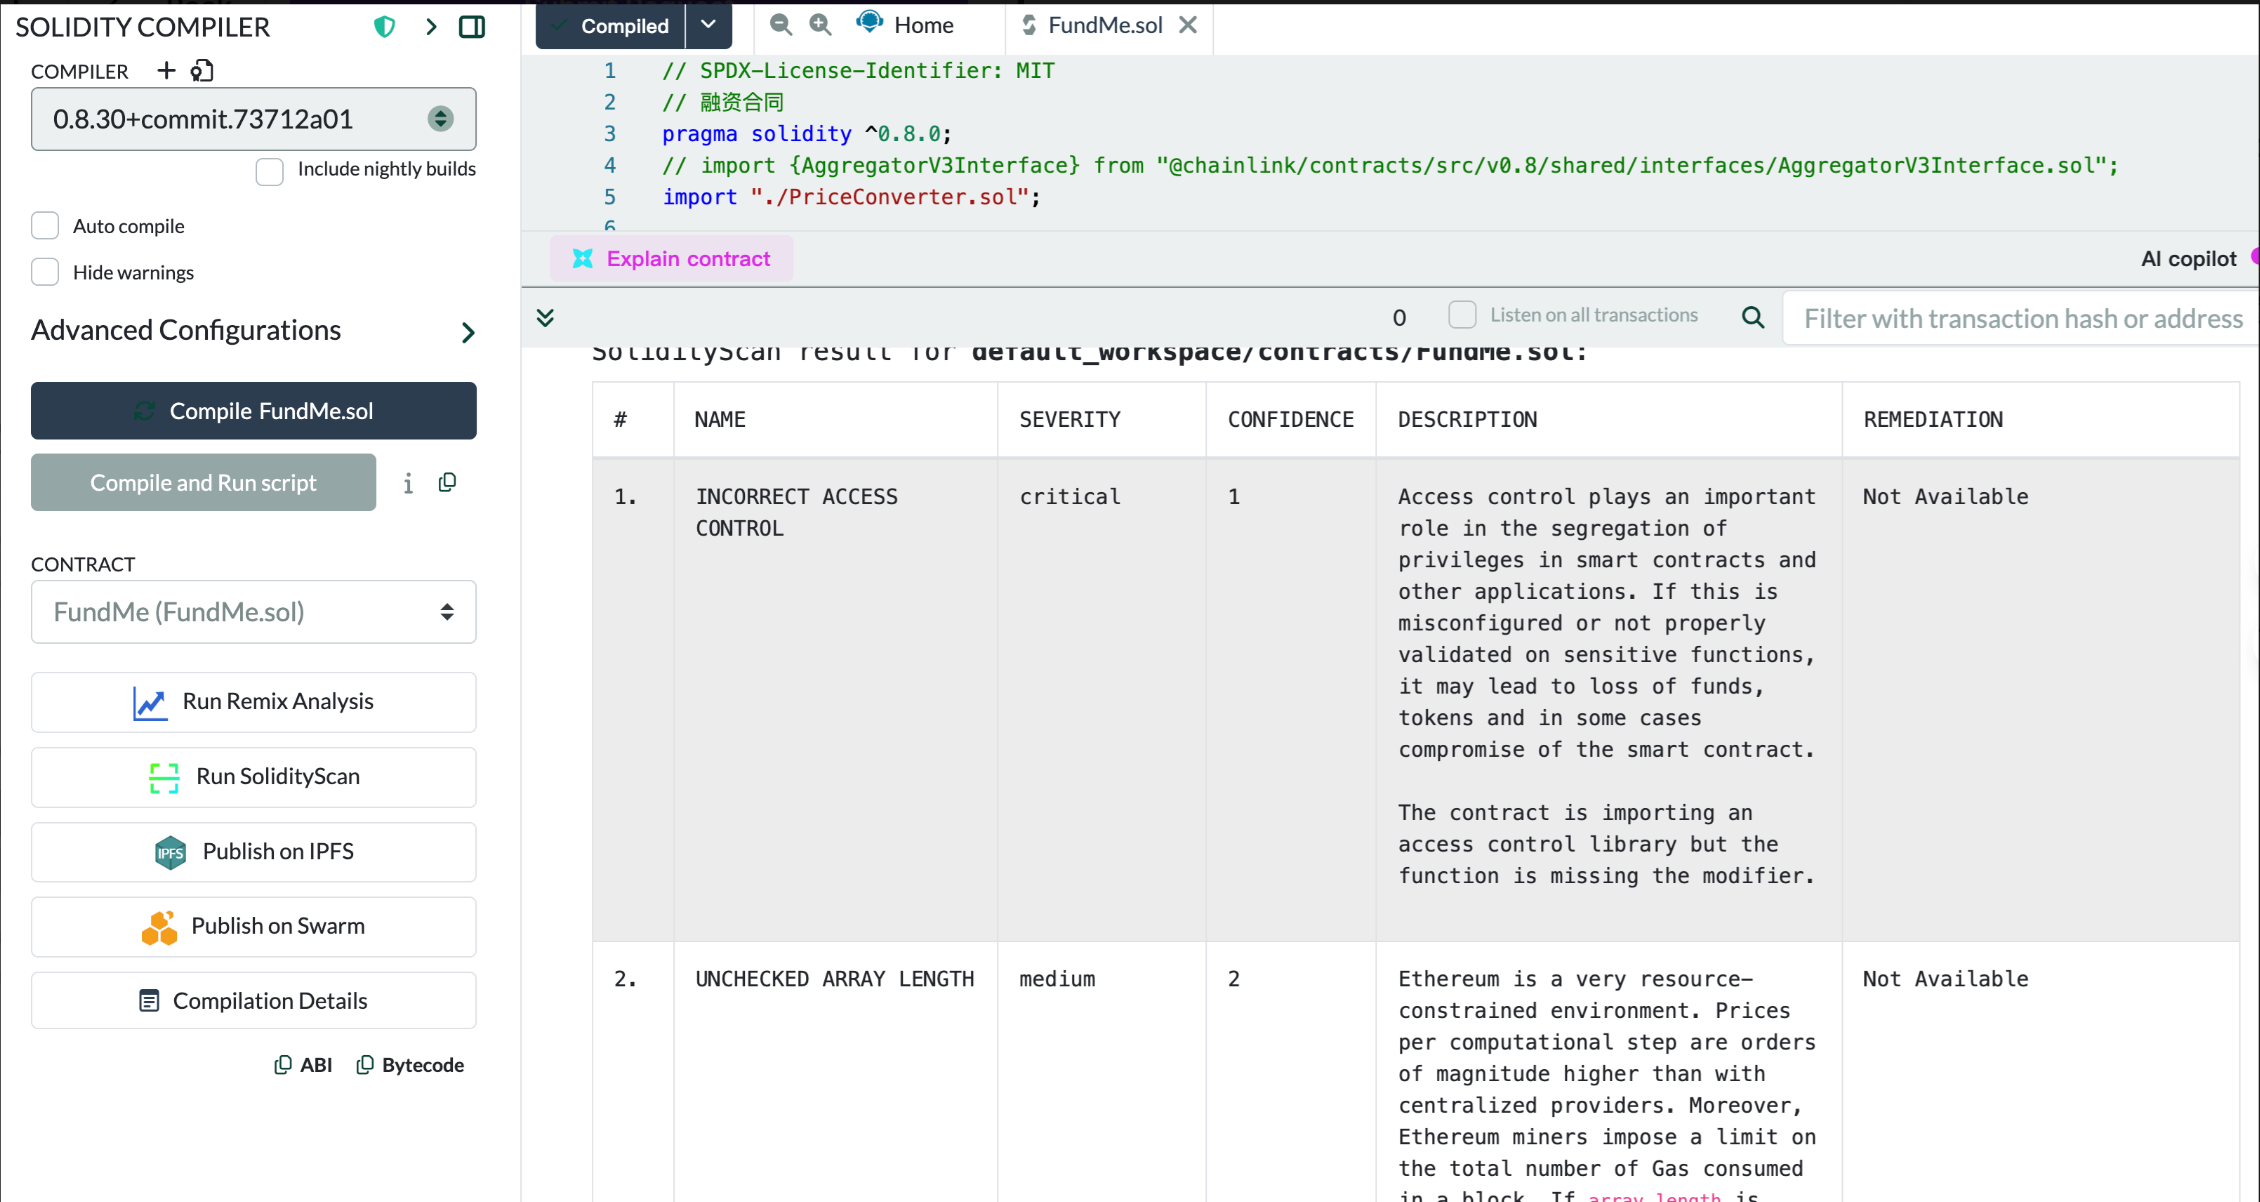
Task: Click the zoom in magnifier icon
Action: [820, 25]
